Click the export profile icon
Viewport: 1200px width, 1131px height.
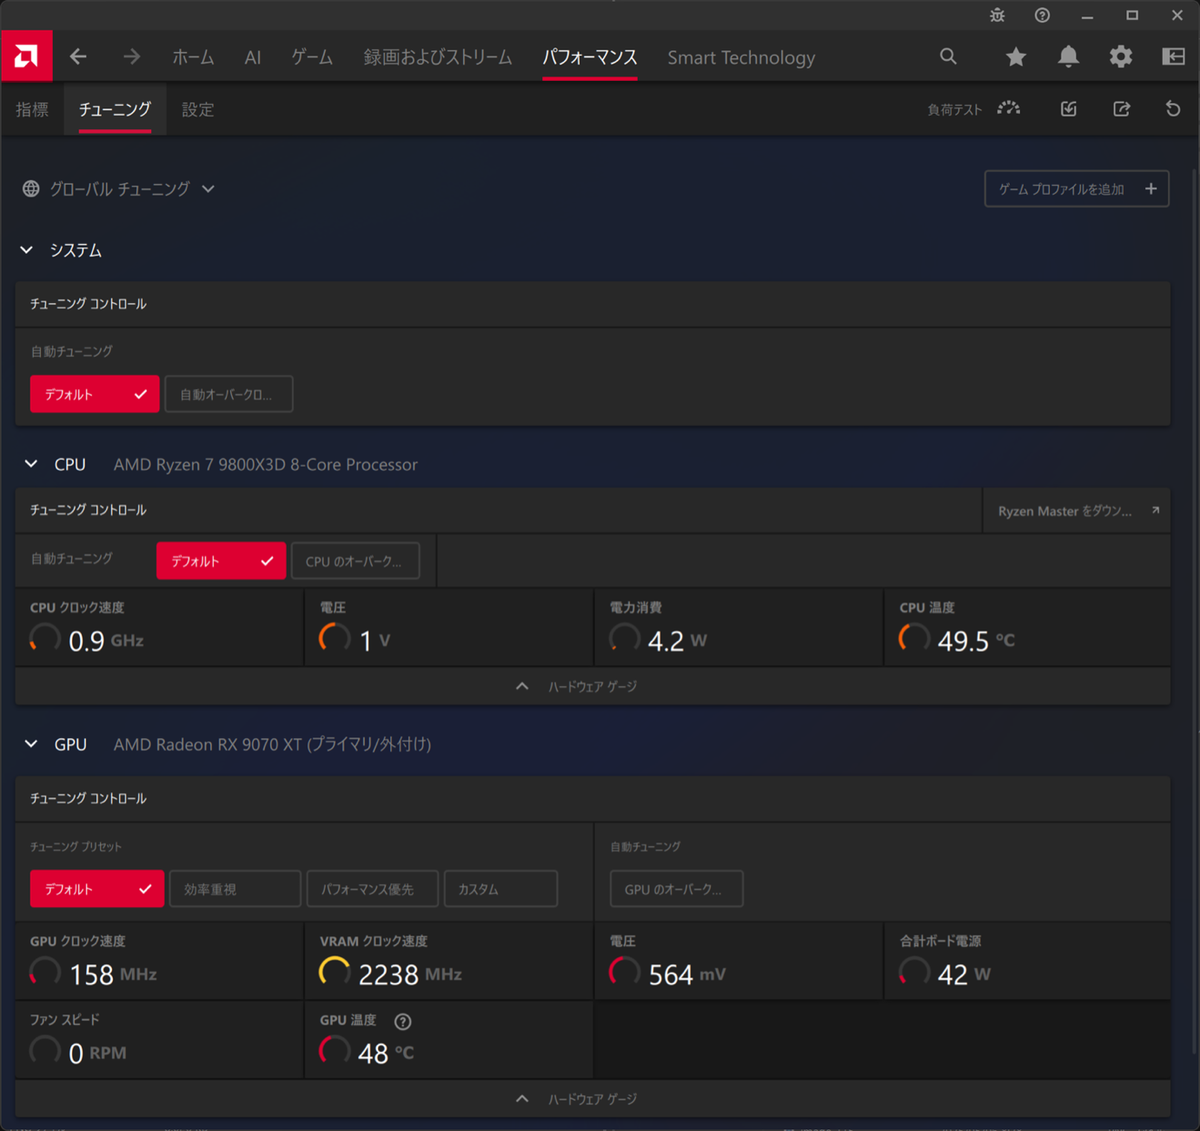(1122, 108)
